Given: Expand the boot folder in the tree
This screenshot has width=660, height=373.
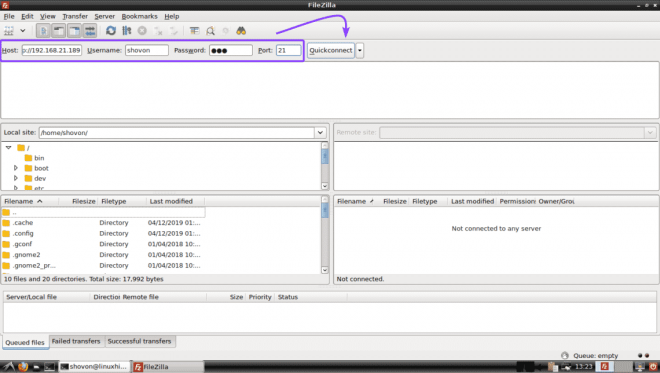Looking at the screenshot, I should (16, 168).
